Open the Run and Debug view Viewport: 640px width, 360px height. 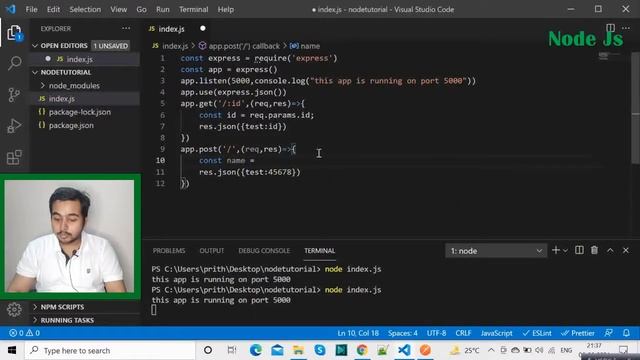(14, 126)
